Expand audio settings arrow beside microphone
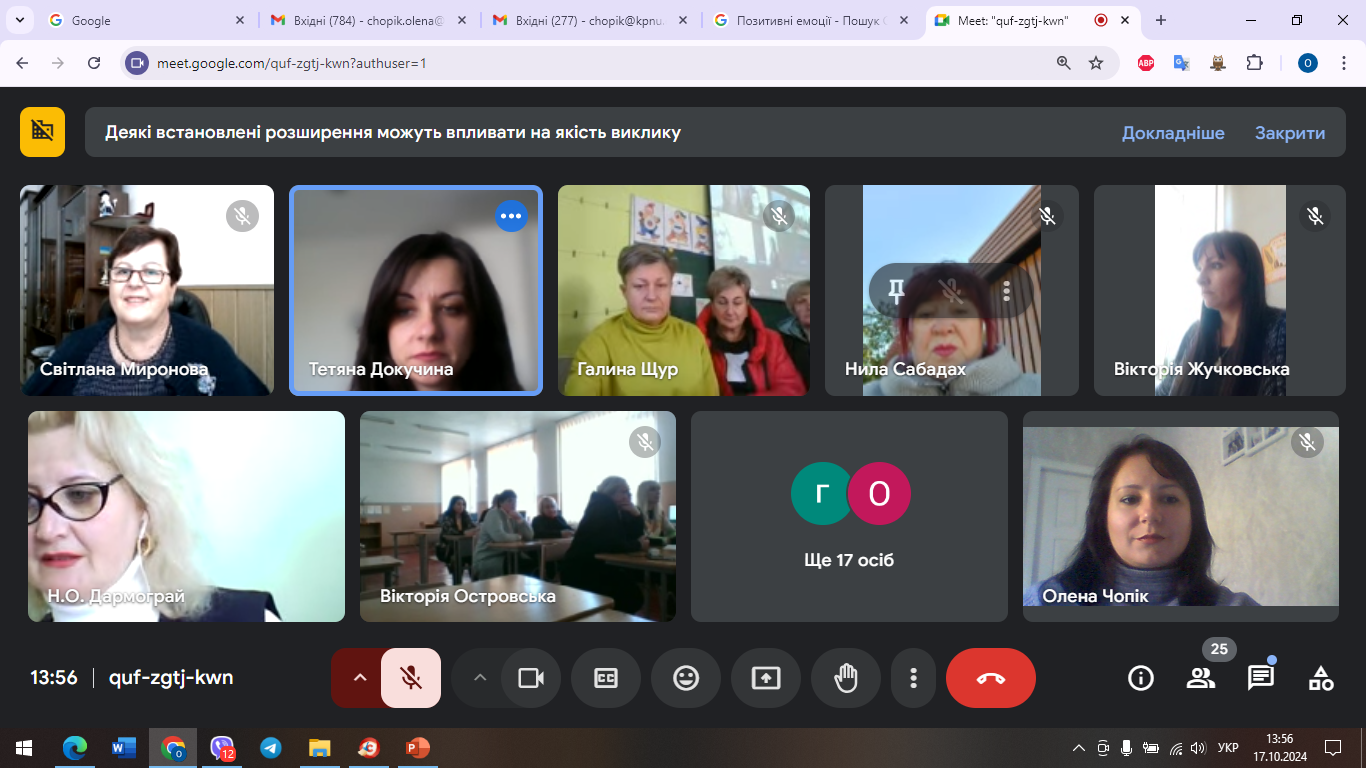 pos(360,678)
